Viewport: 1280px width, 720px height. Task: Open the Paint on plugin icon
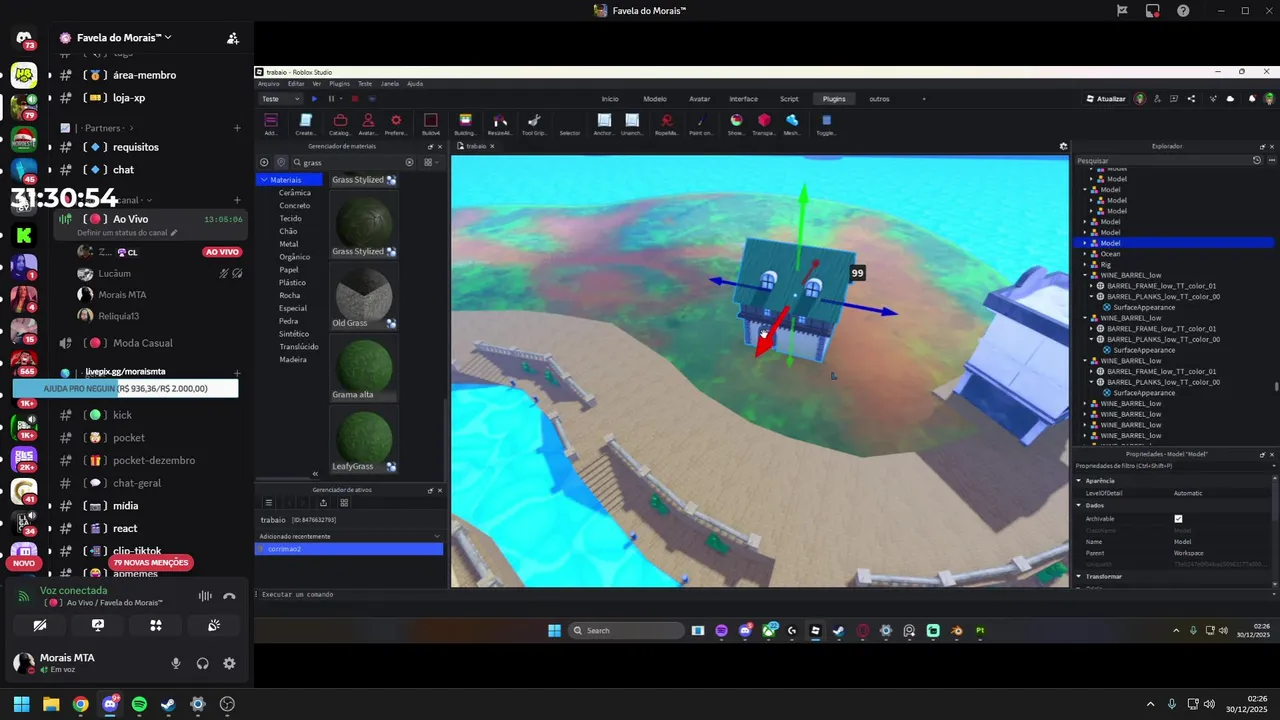pos(701,124)
